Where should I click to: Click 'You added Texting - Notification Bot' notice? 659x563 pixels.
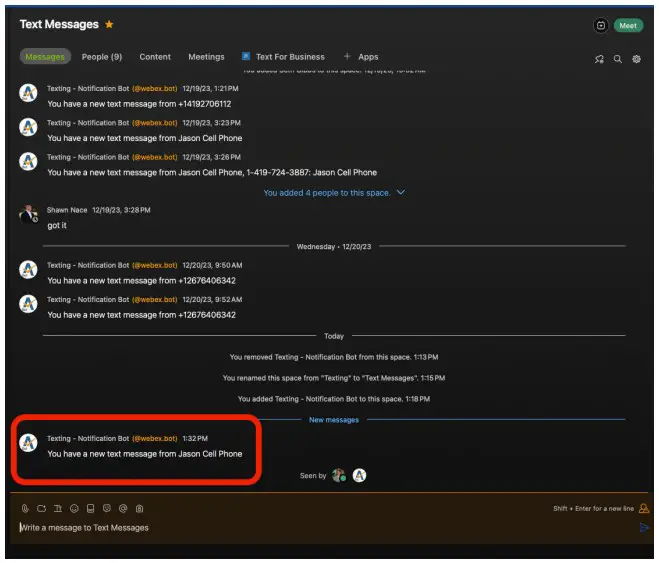click(334, 399)
